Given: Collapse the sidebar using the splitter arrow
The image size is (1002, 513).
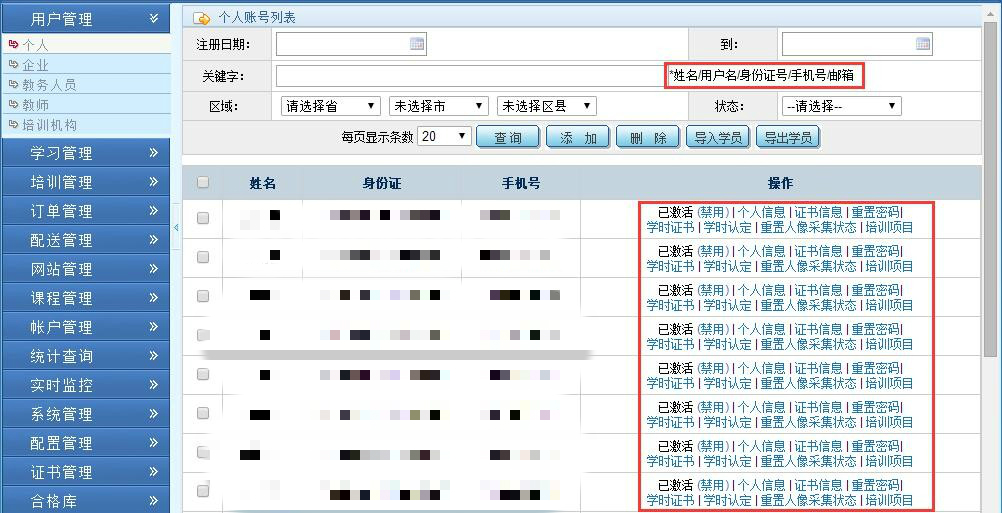Looking at the screenshot, I should [x=176, y=227].
